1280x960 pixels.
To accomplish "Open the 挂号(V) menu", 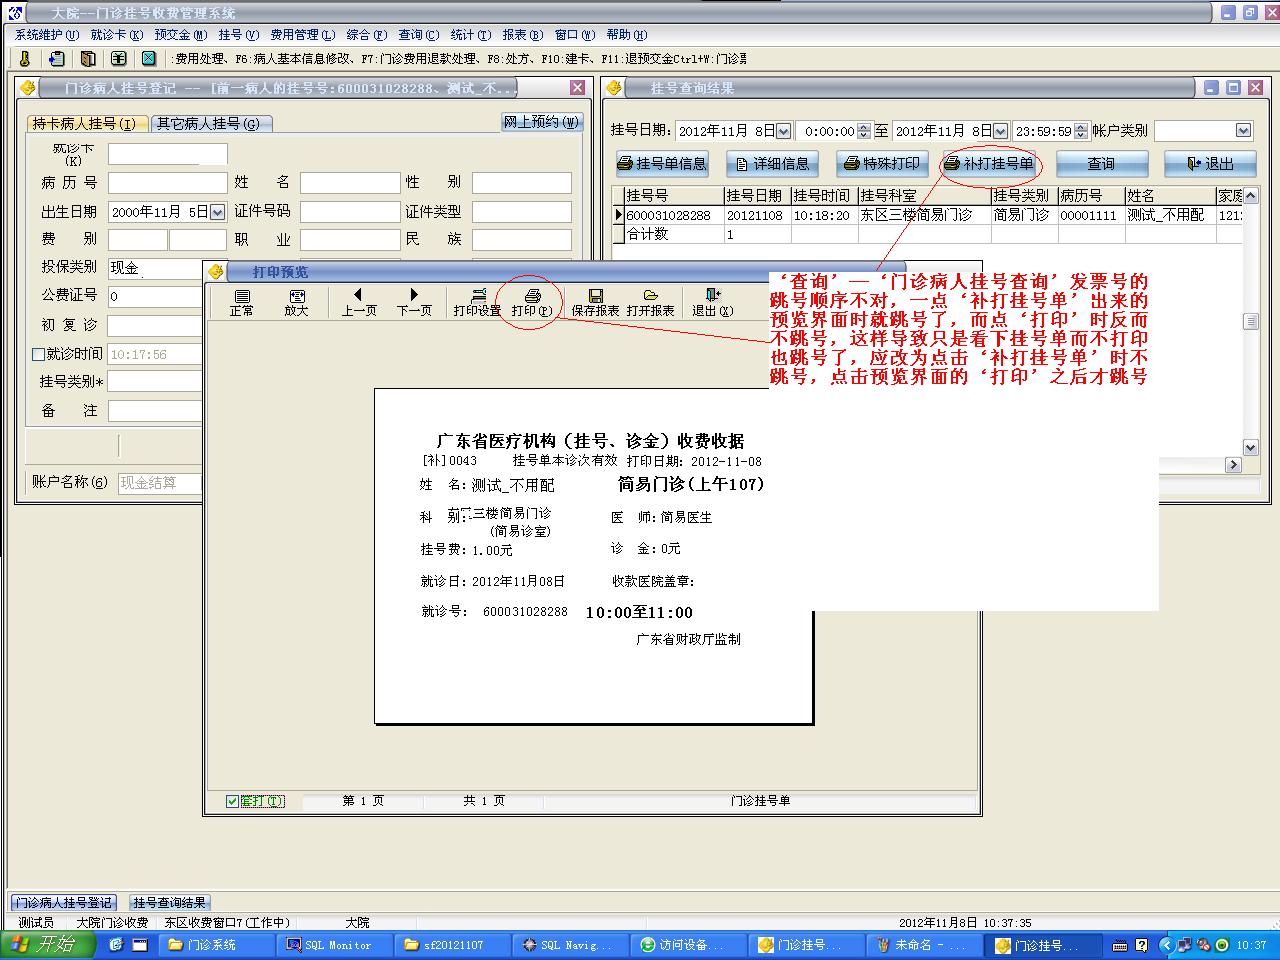I will 239,35.
